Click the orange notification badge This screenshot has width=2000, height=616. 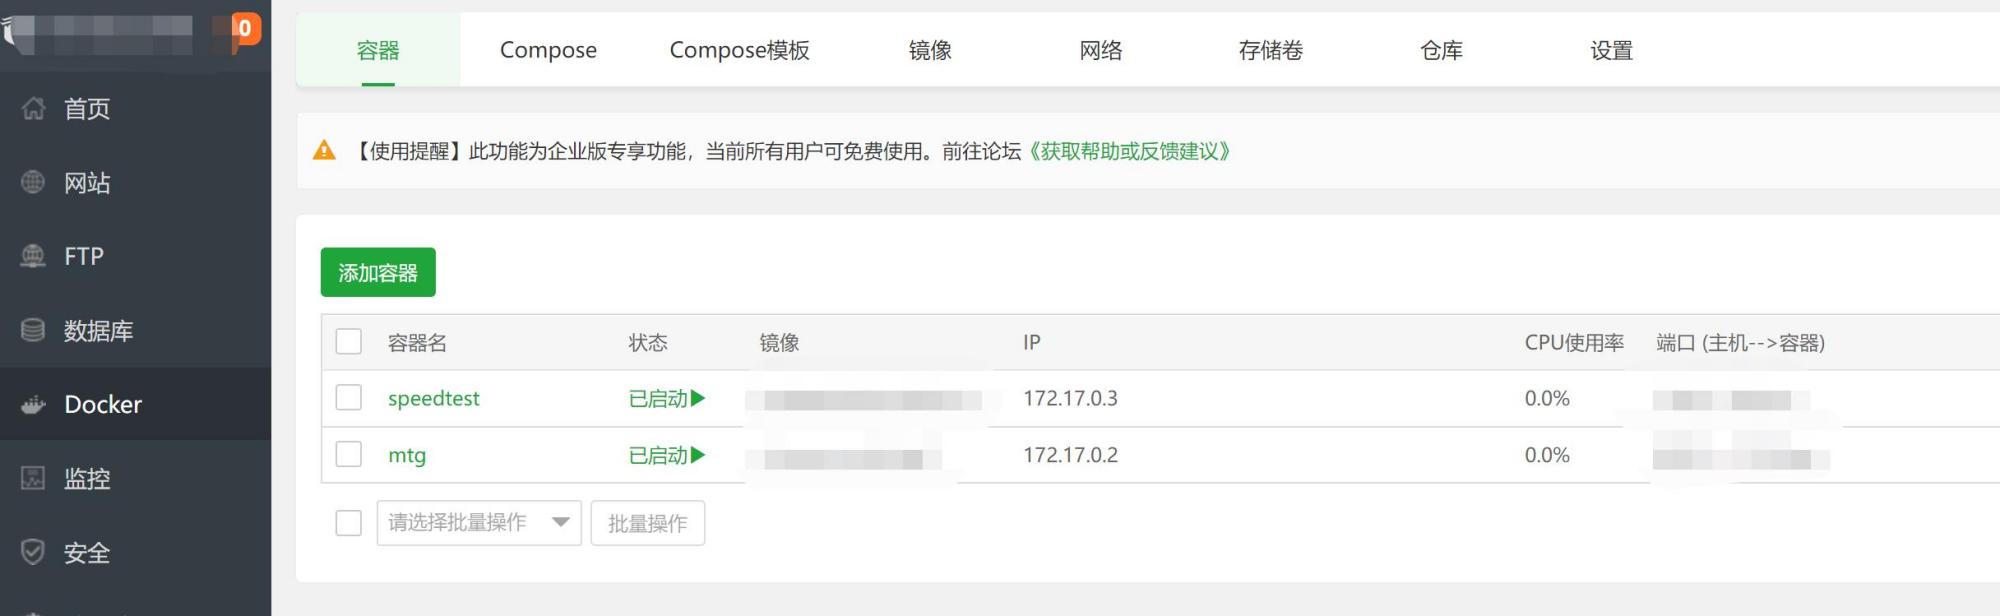click(245, 28)
